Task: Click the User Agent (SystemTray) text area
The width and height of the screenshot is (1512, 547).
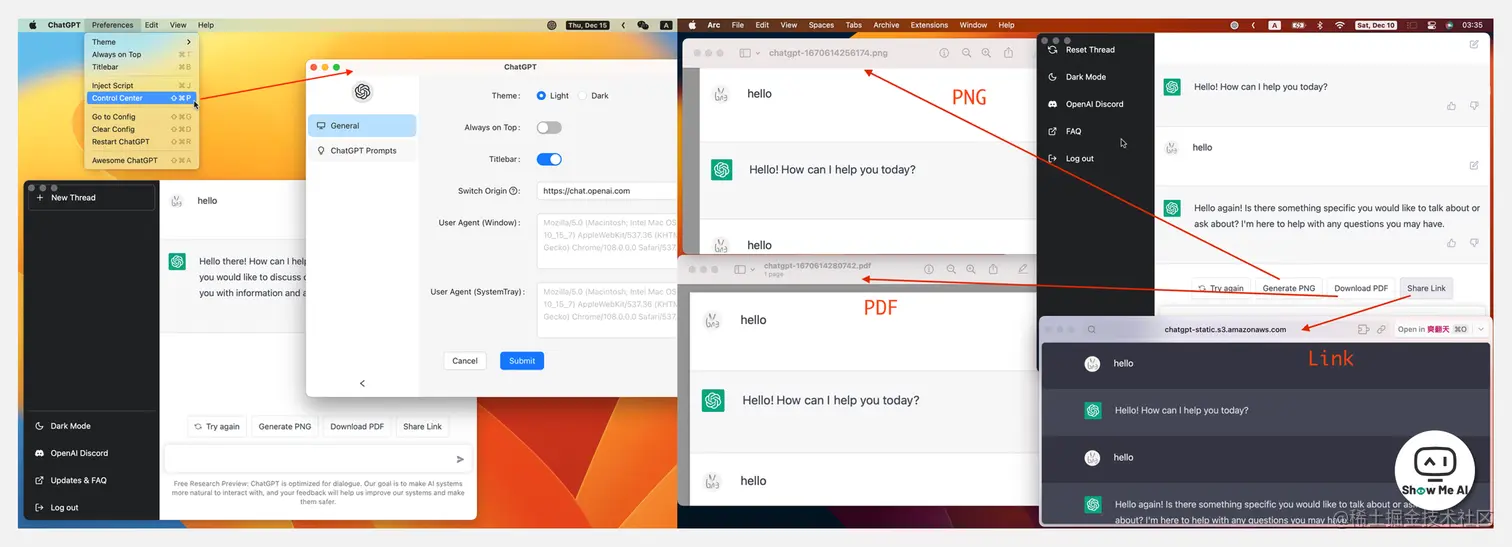Action: [606, 310]
